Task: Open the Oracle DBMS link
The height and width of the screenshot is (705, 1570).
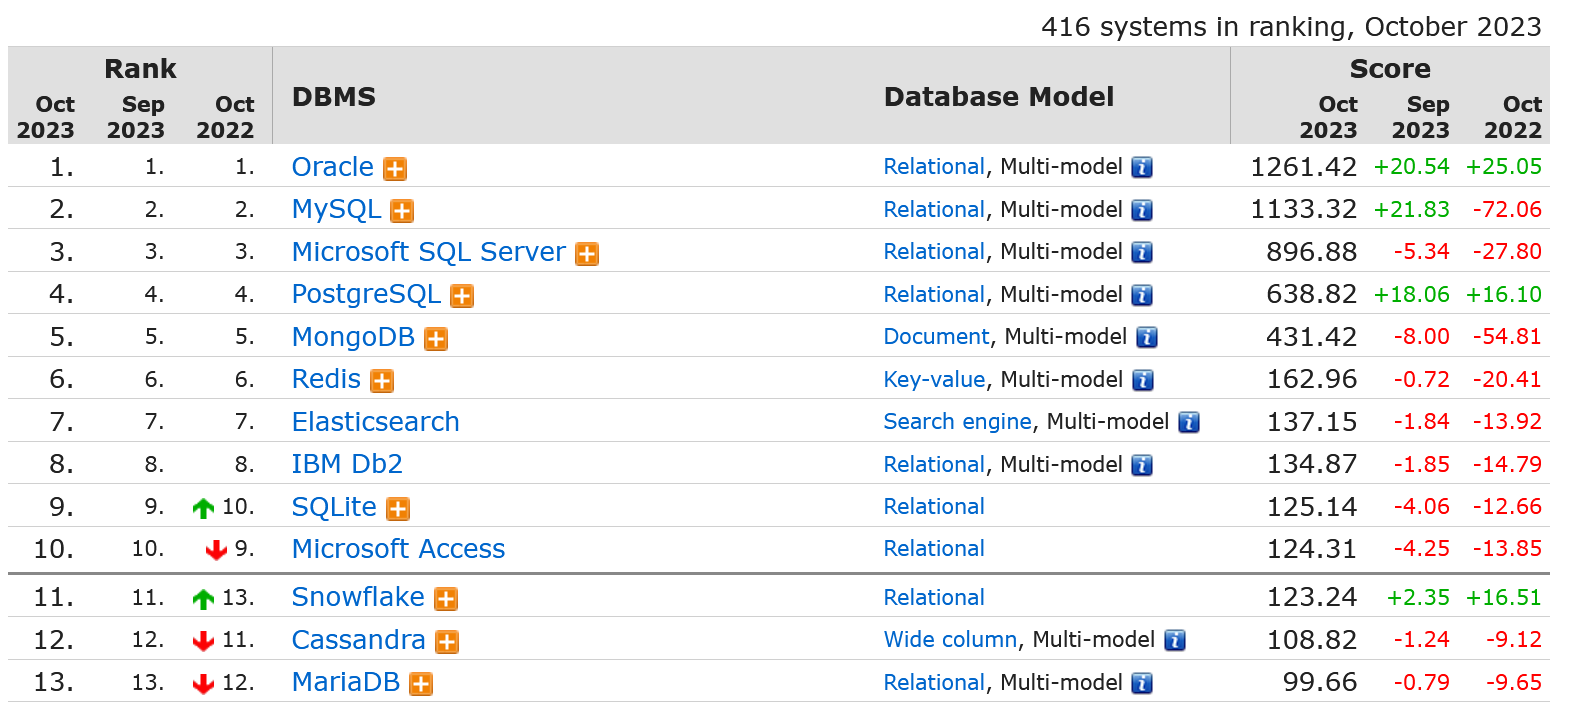Action: [x=333, y=167]
